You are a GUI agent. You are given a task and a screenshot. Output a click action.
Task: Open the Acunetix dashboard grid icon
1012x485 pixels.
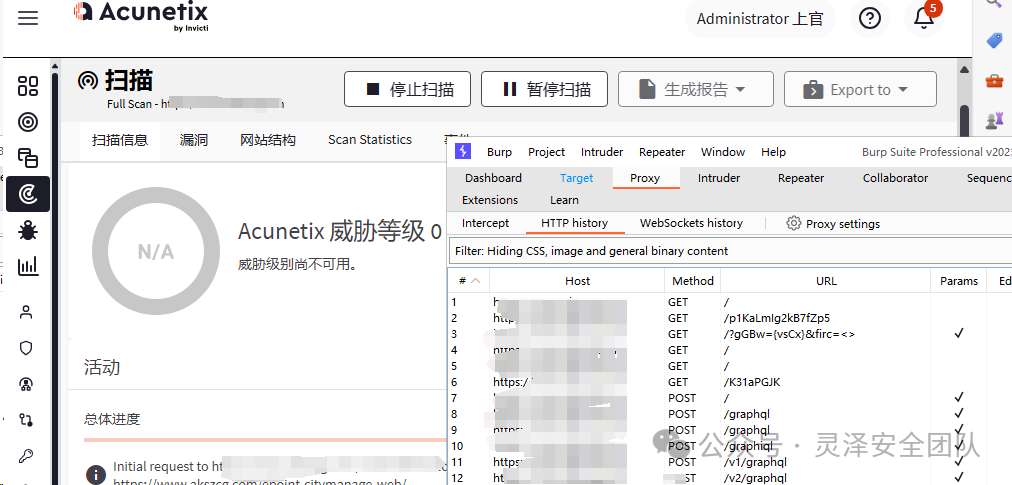click(28, 86)
